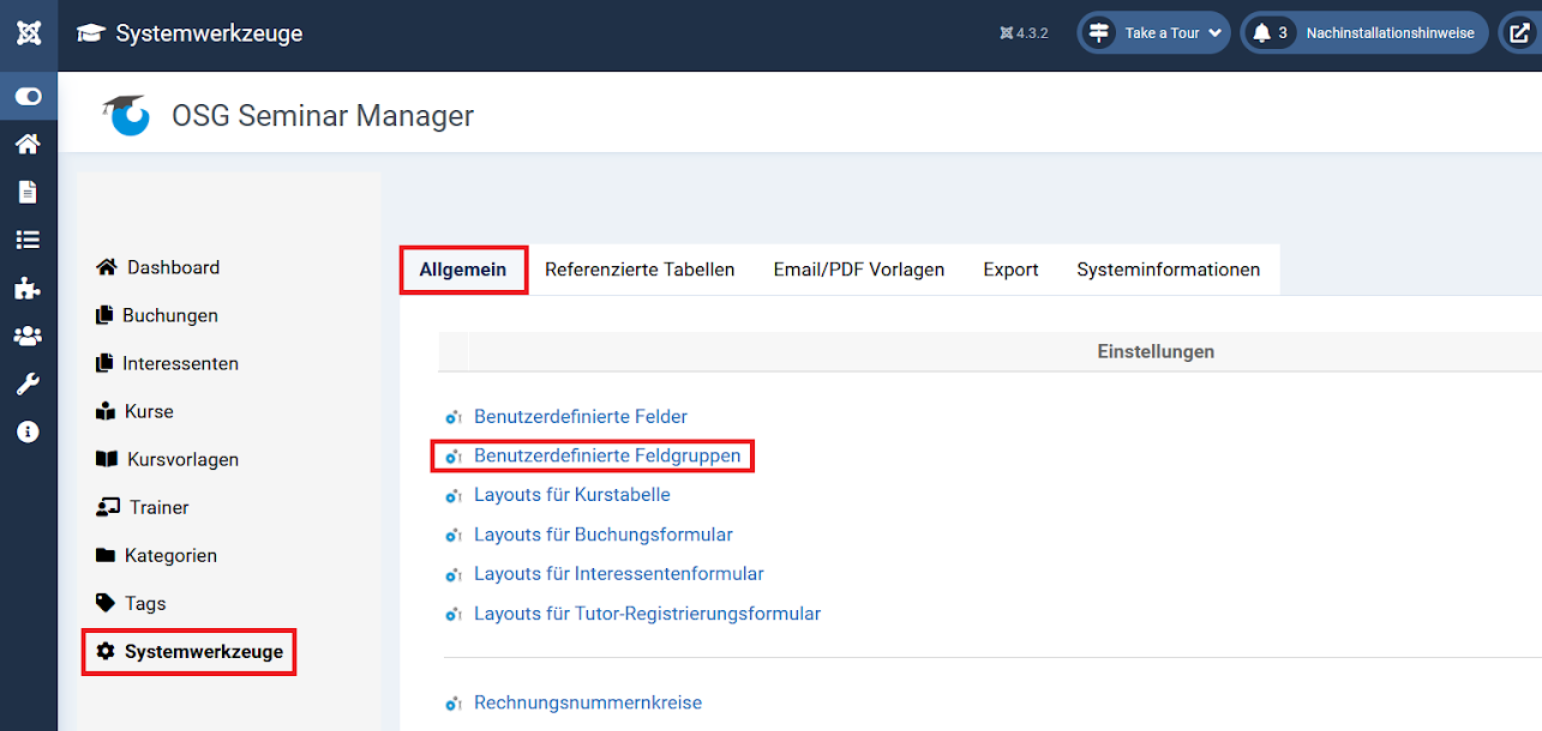The height and width of the screenshot is (731, 1542).
Task: Go to Buchungen in the left menu
Action: coord(170,316)
